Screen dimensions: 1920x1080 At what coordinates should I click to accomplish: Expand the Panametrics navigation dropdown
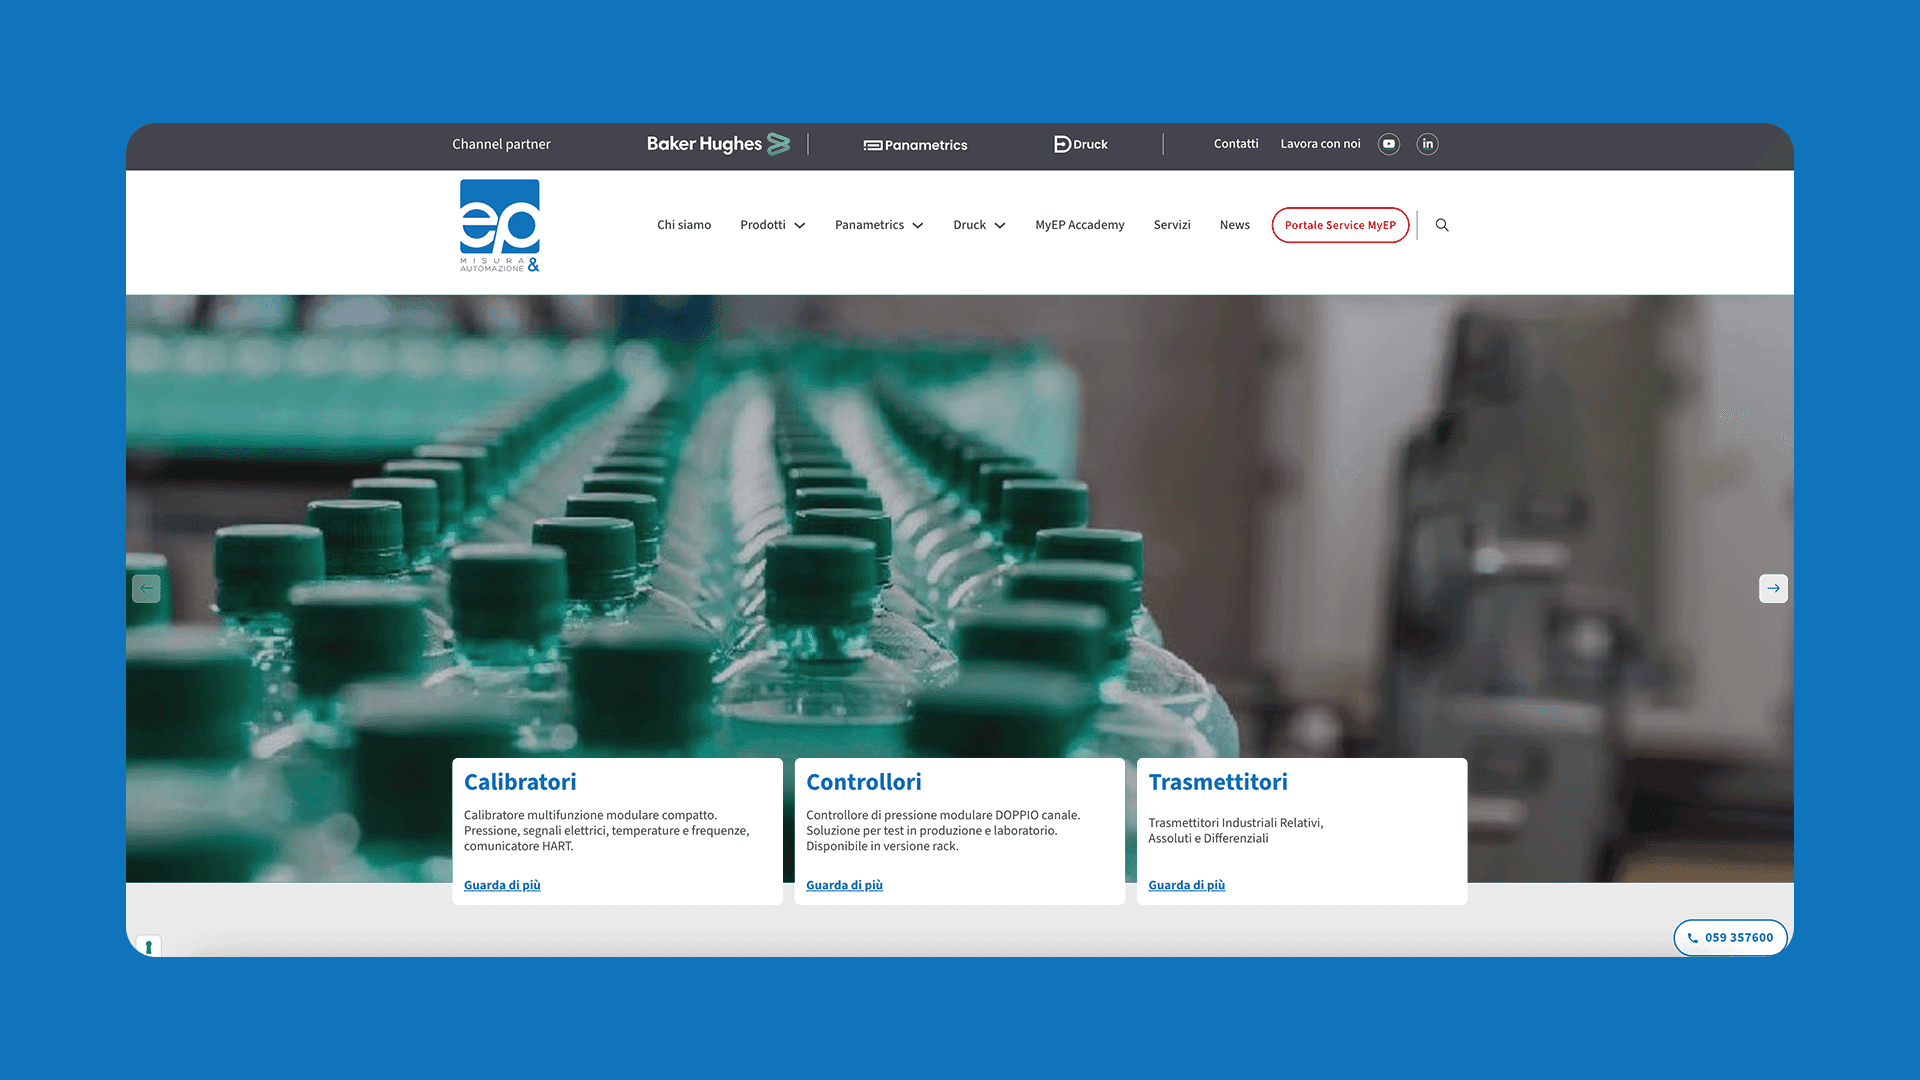(878, 225)
